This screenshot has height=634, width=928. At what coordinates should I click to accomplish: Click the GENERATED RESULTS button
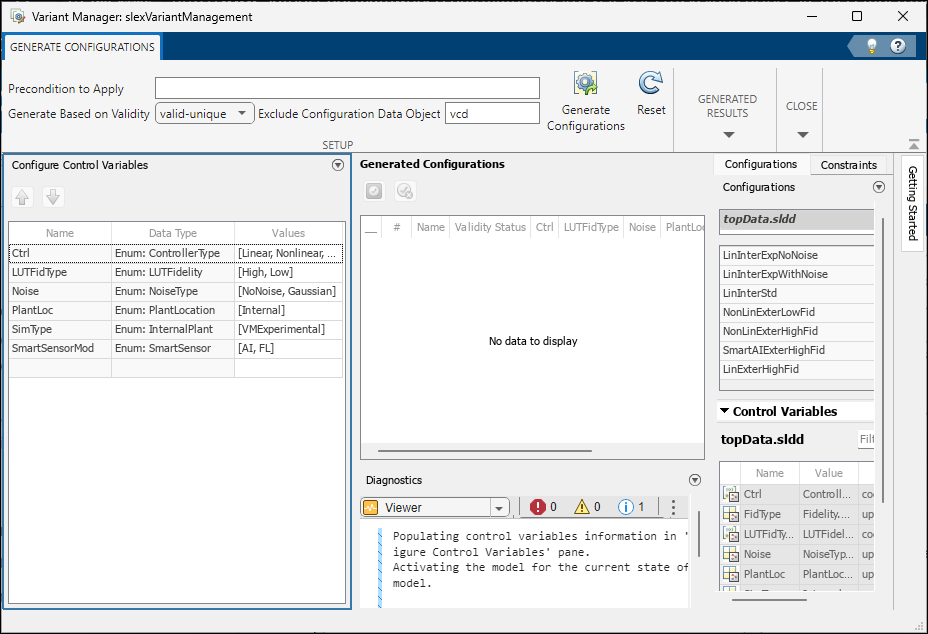(x=727, y=106)
